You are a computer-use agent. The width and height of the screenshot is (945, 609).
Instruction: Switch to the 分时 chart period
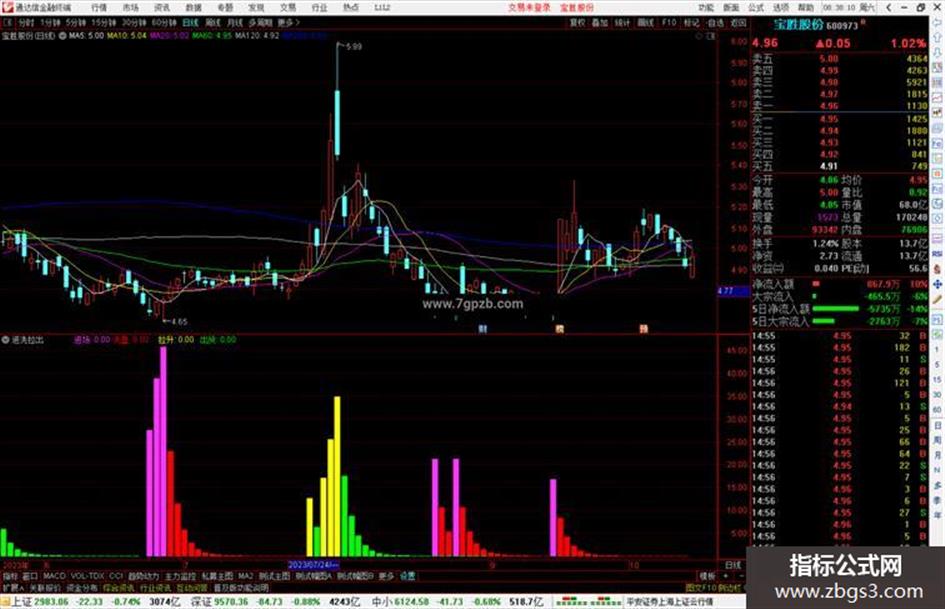(26, 22)
